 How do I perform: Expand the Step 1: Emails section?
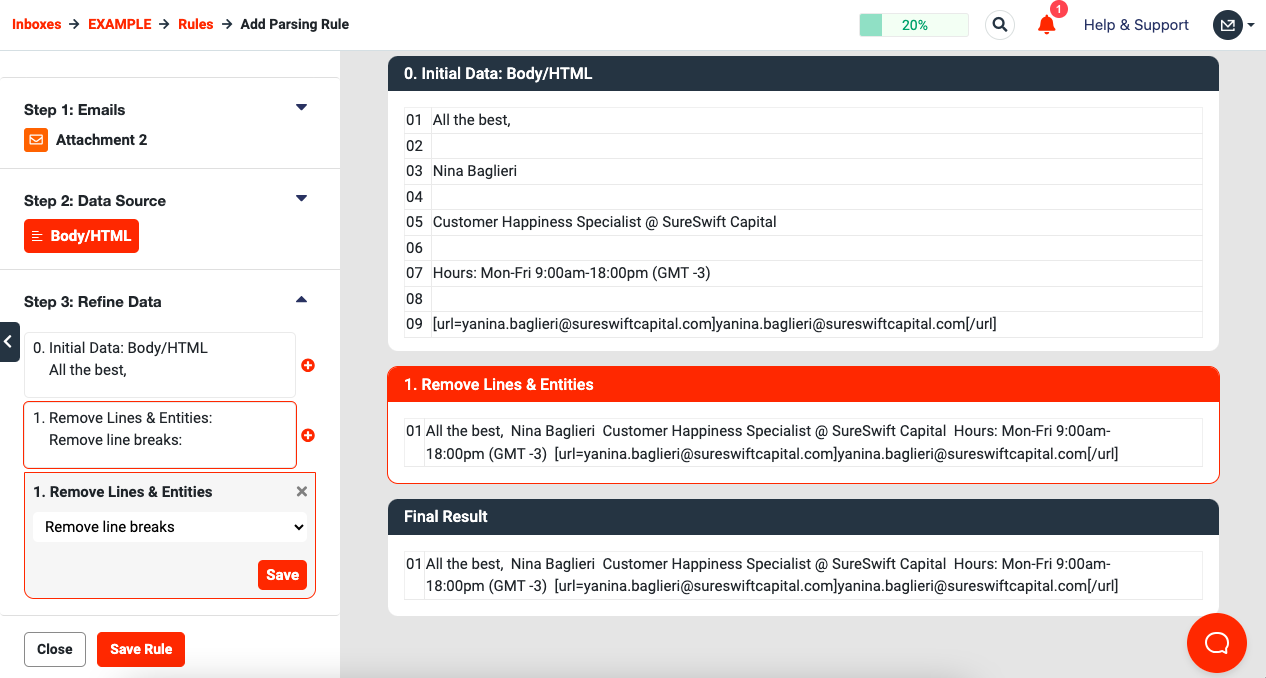pos(301,108)
